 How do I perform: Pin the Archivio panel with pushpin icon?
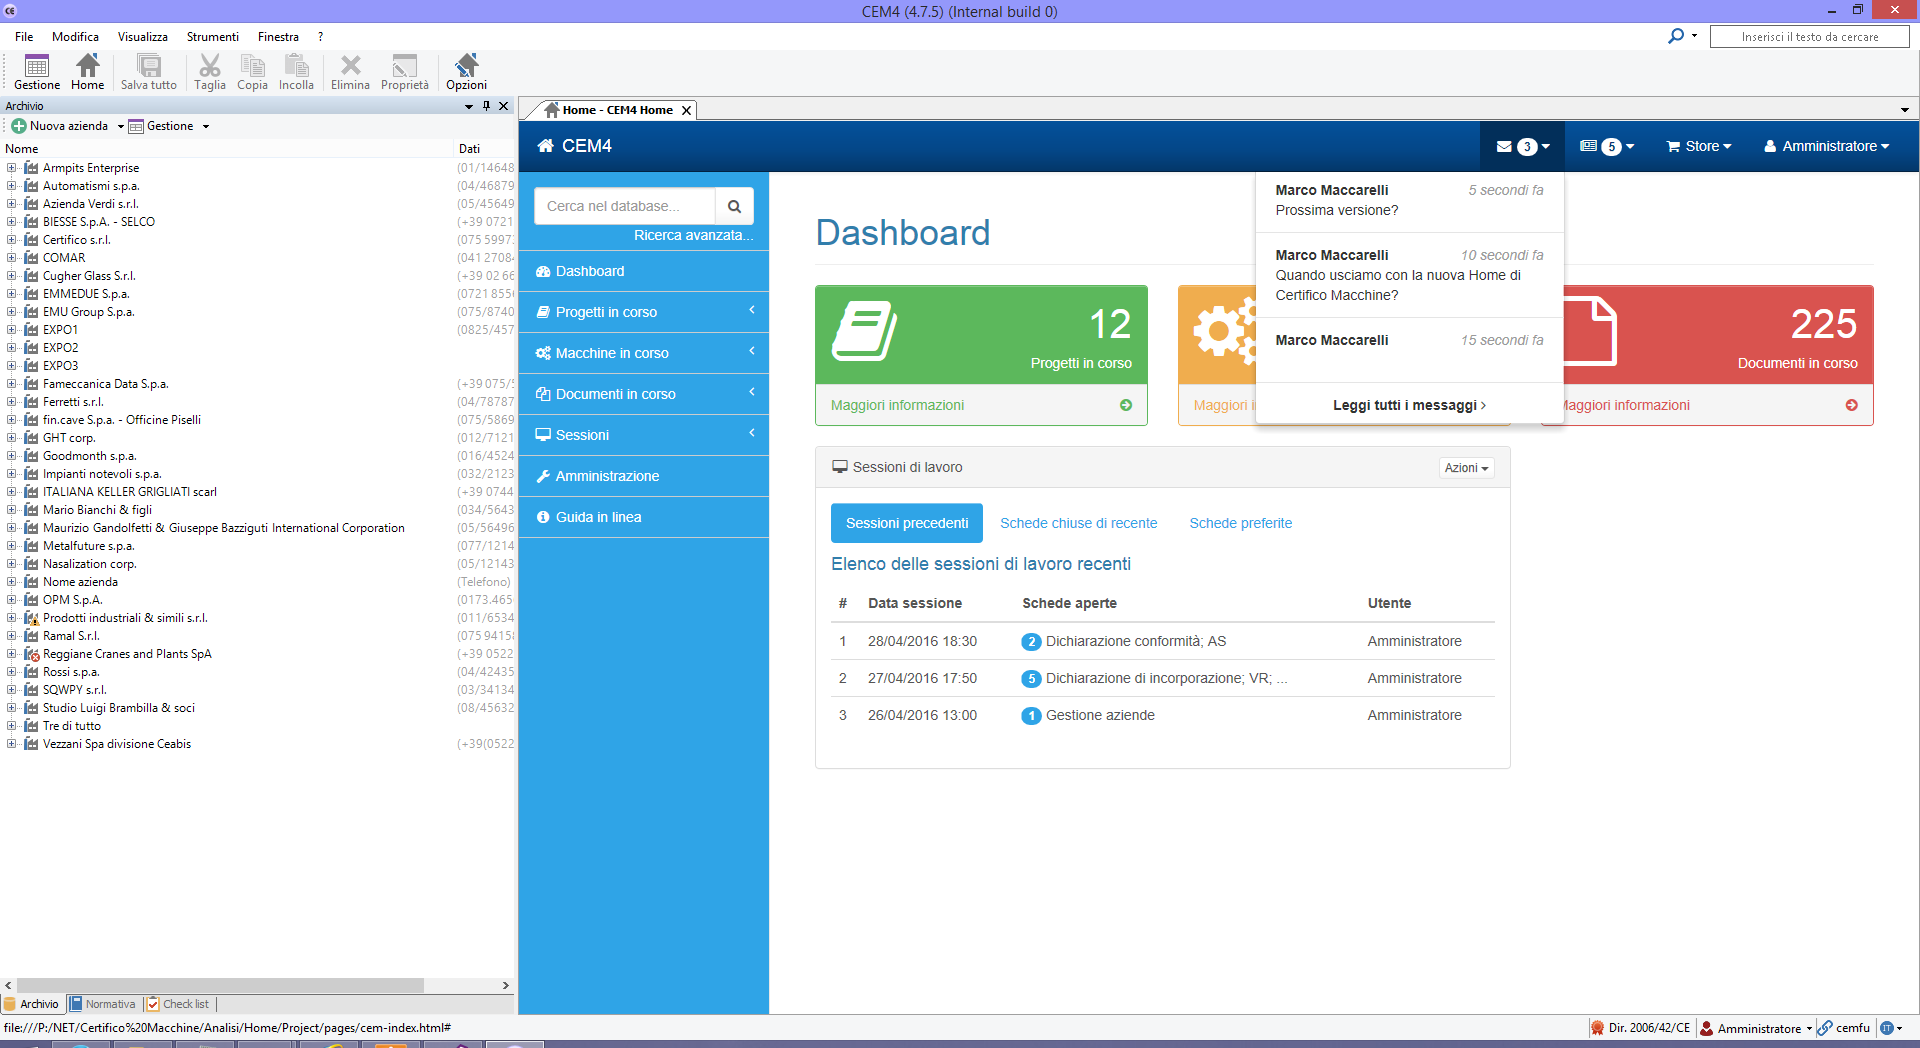pyautogui.click(x=487, y=106)
